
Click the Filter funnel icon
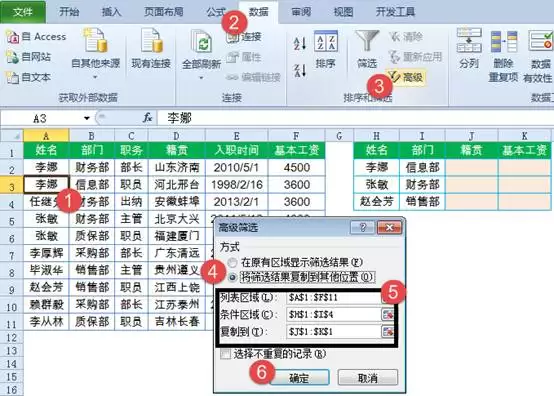tap(367, 41)
